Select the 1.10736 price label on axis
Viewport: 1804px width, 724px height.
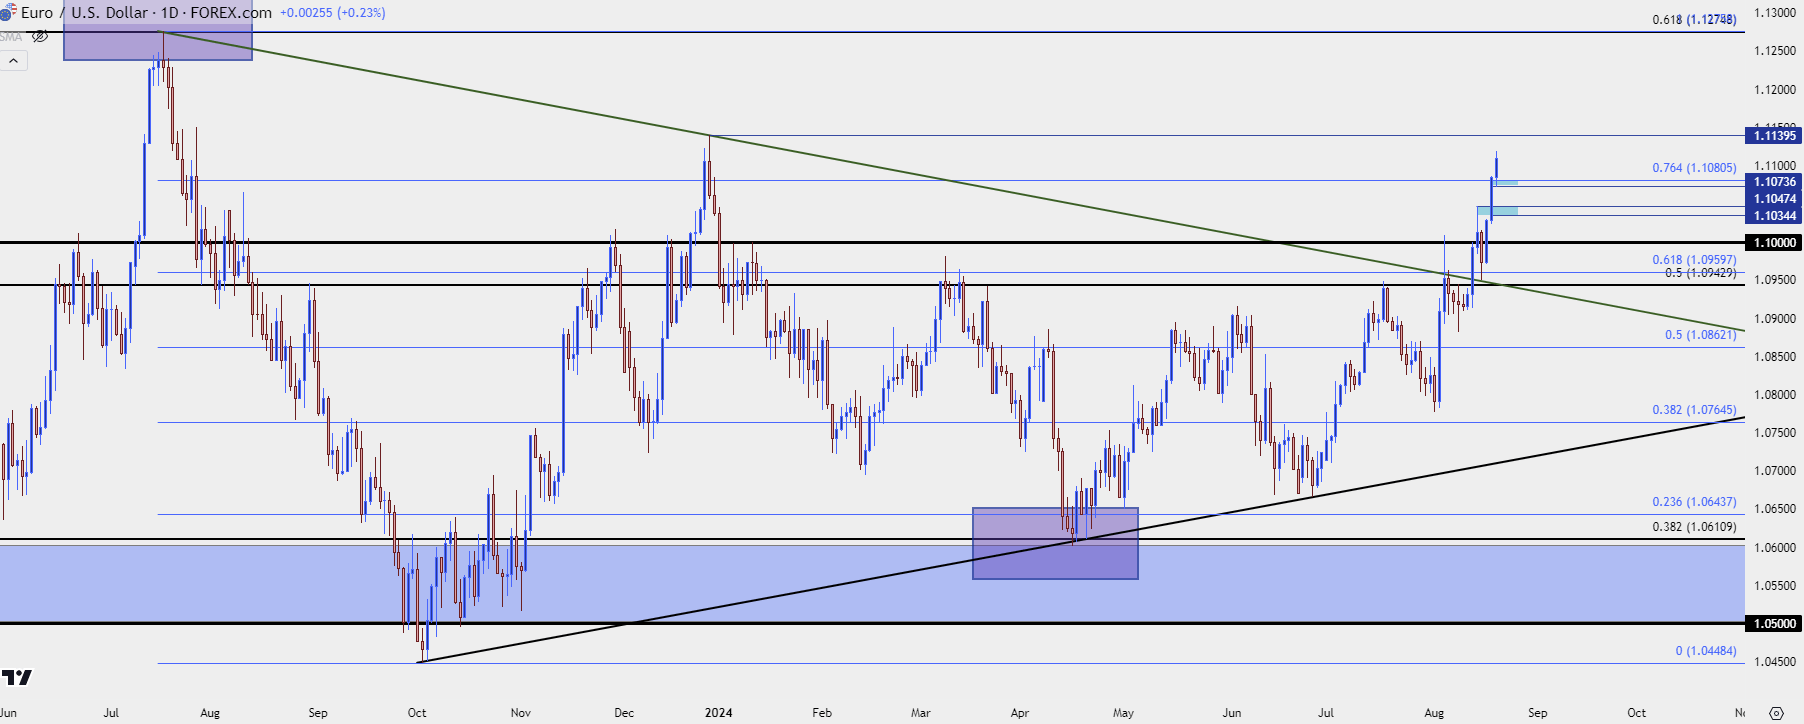1775,182
